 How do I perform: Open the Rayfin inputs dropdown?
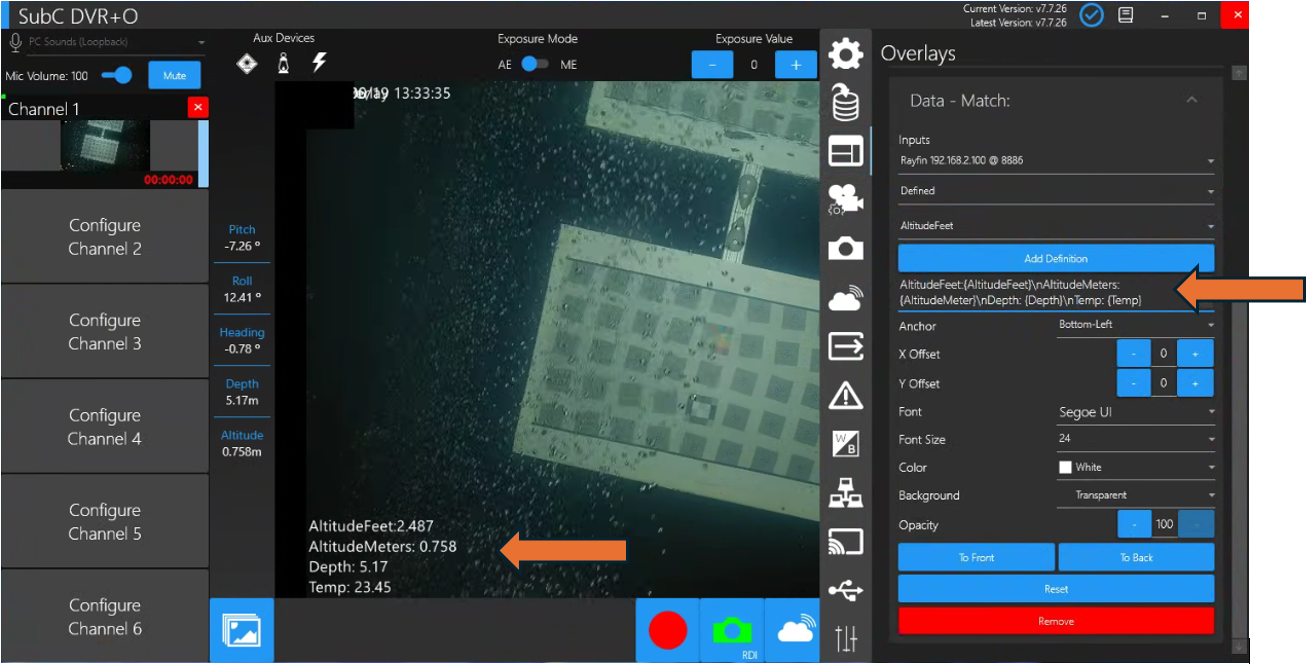coord(1055,161)
